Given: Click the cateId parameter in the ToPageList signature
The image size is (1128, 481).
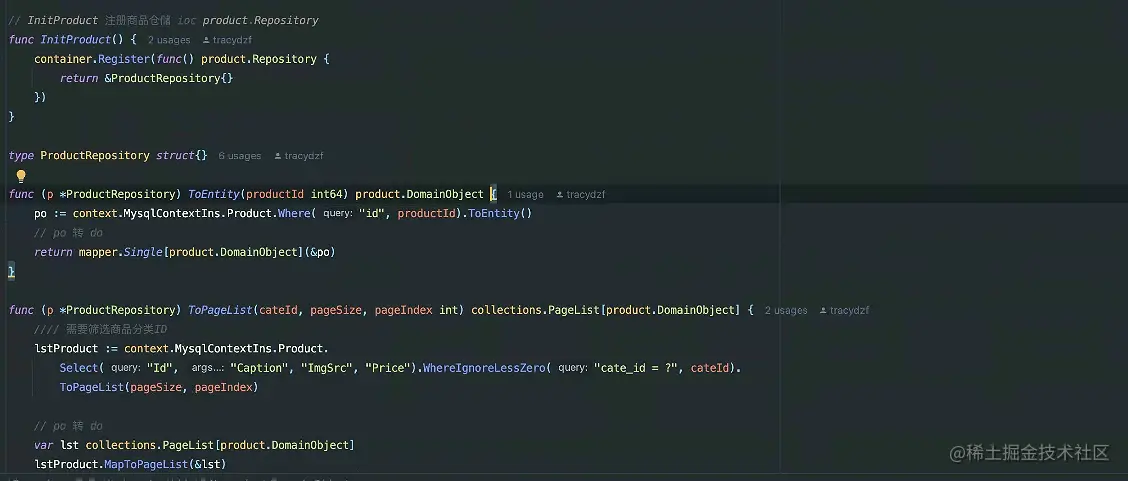Looking at the screenshot, I should point(278,310).
